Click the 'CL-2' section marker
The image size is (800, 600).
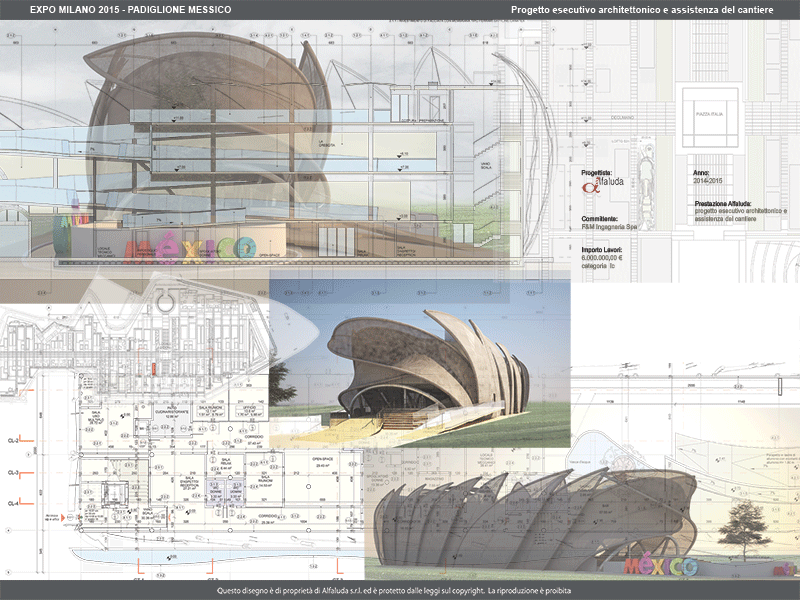(x=13, y=440)
